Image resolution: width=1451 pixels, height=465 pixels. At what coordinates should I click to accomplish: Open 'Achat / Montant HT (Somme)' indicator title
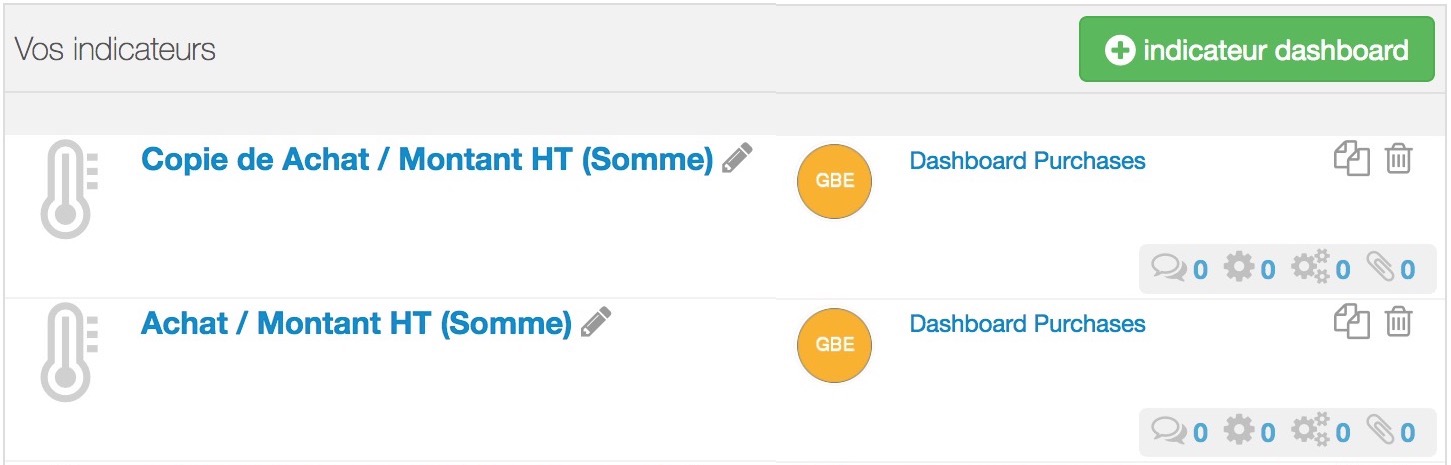click(356, 323)
